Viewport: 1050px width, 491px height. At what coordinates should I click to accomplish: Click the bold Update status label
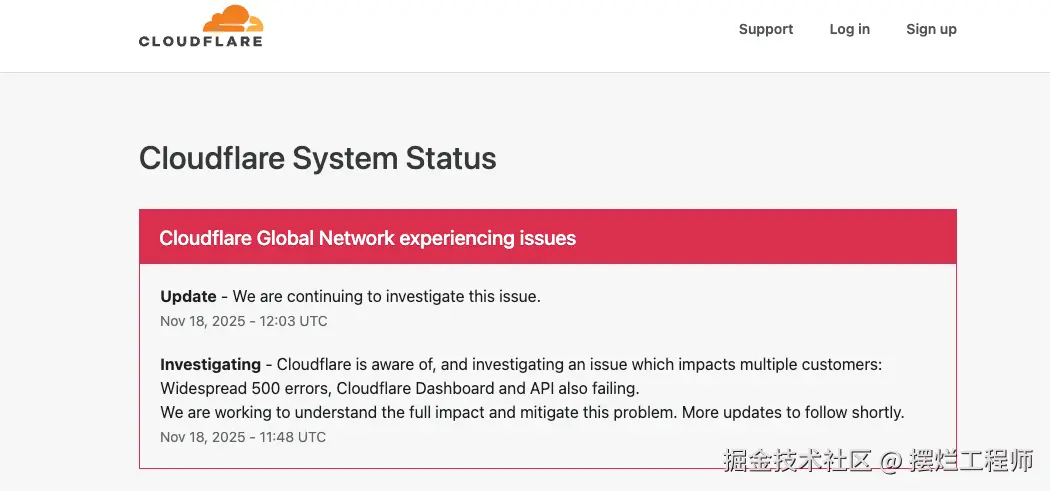[188, 297]
